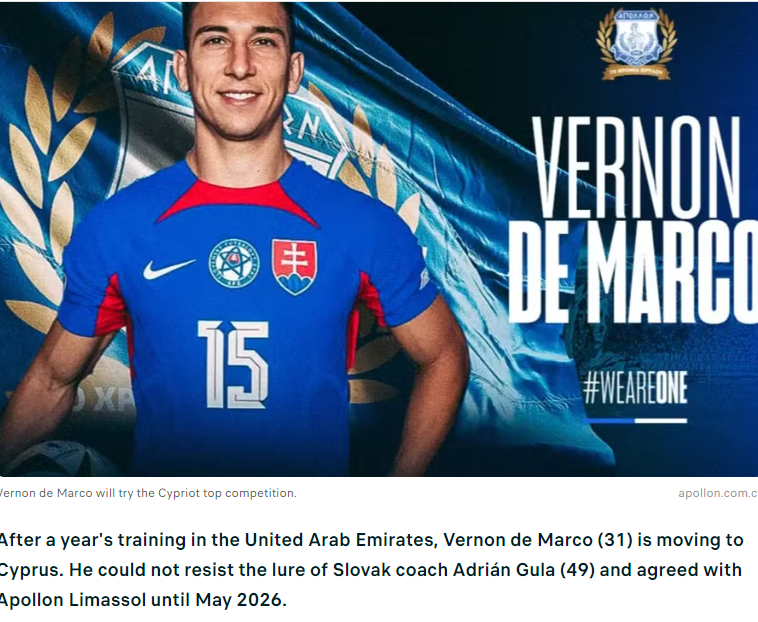Click the DE MARCO headline text
The height and width of the screenshot is (622, 758).
[633, 271]
